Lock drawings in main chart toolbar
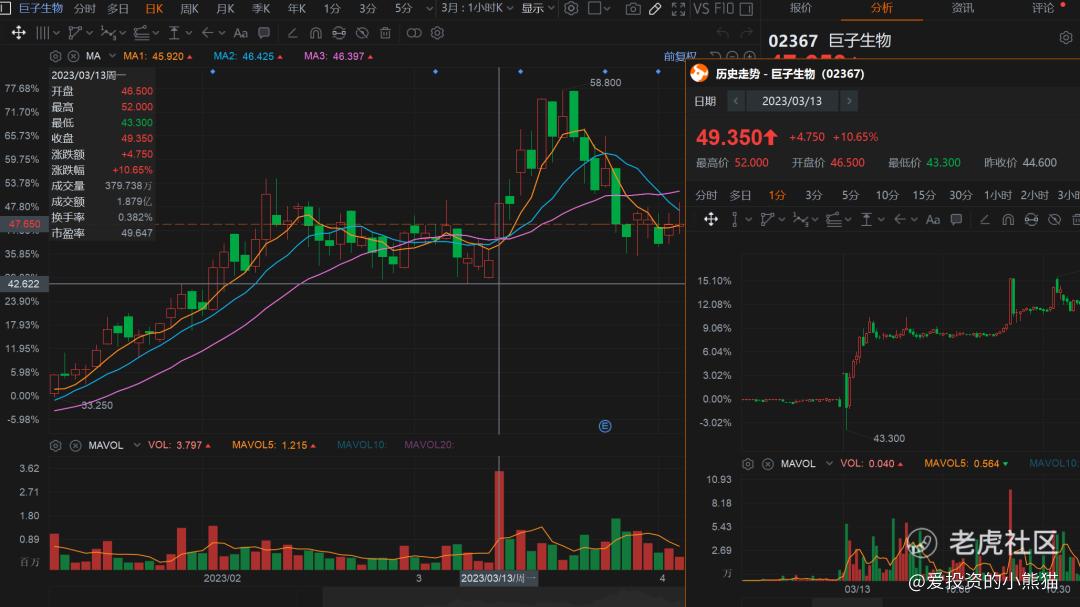 tap(339, 32)
